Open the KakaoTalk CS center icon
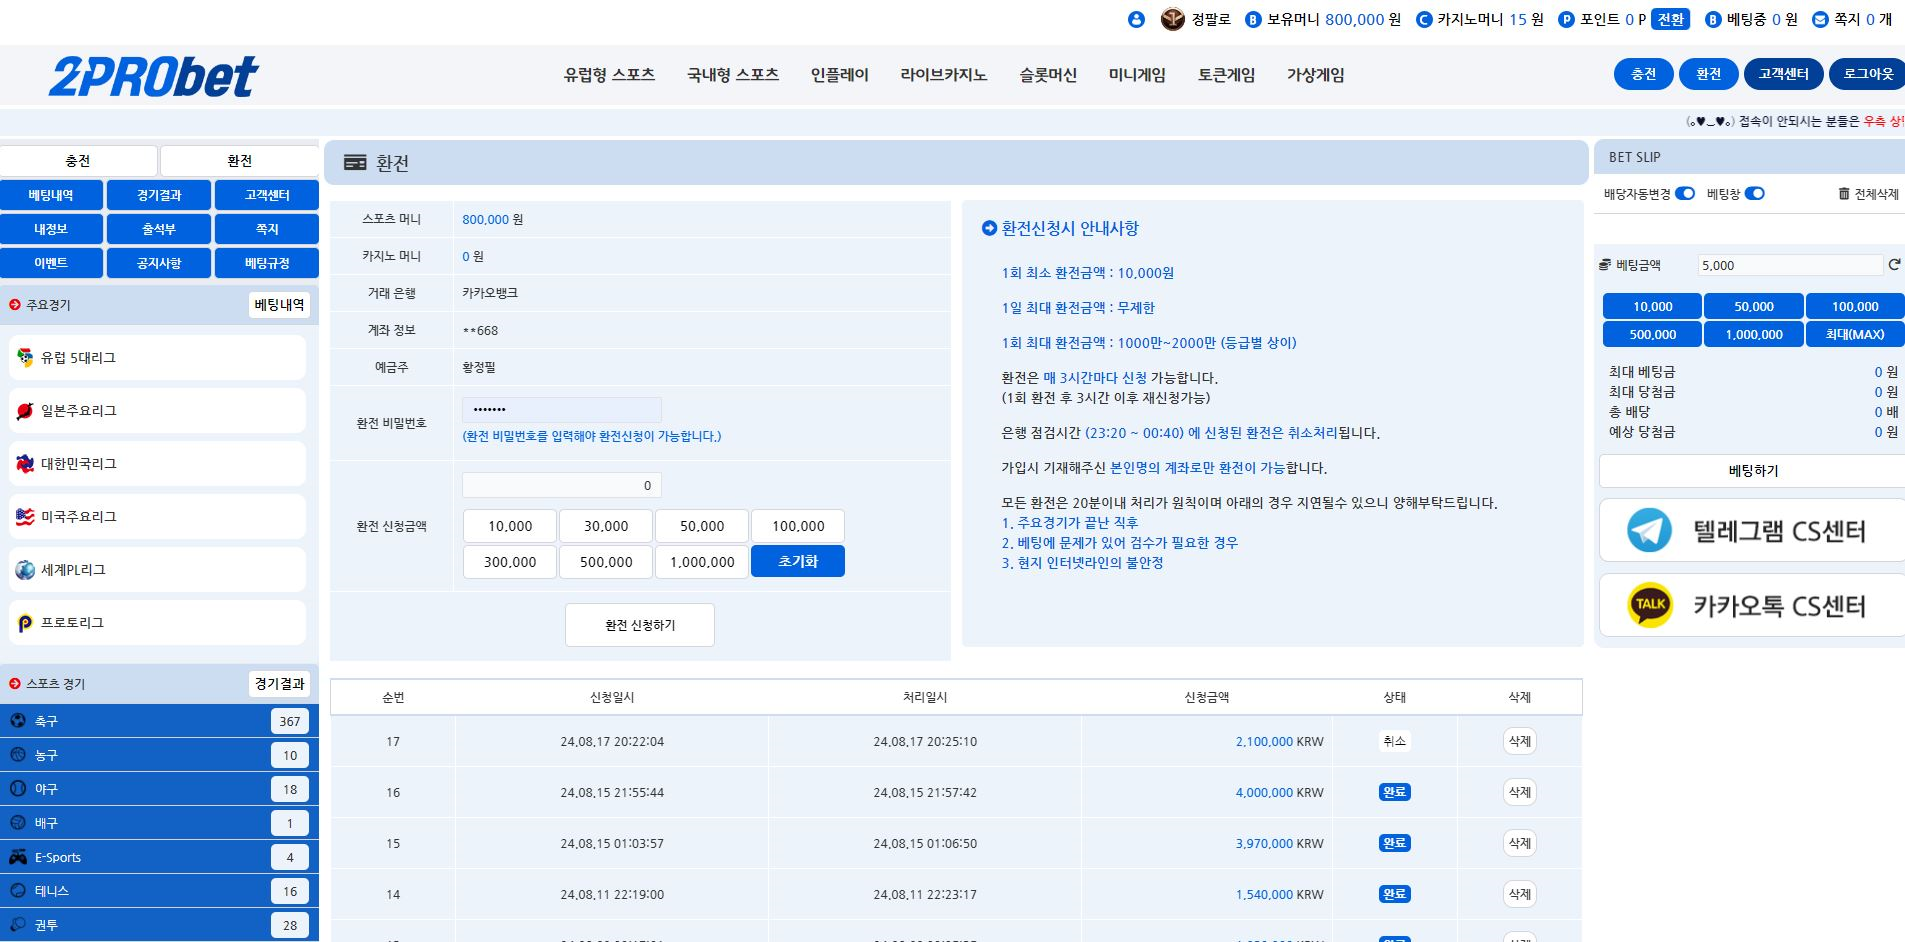Viewport: 1905px width, 942px height. click(1649, 605)
